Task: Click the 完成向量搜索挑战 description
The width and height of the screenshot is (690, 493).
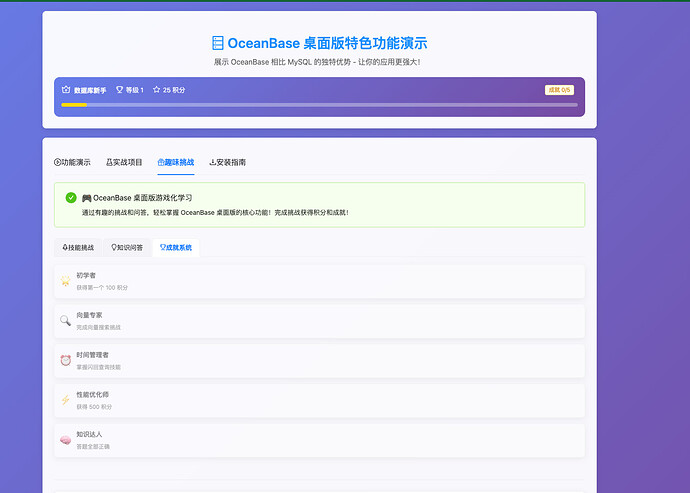Action: coord(99,327)
